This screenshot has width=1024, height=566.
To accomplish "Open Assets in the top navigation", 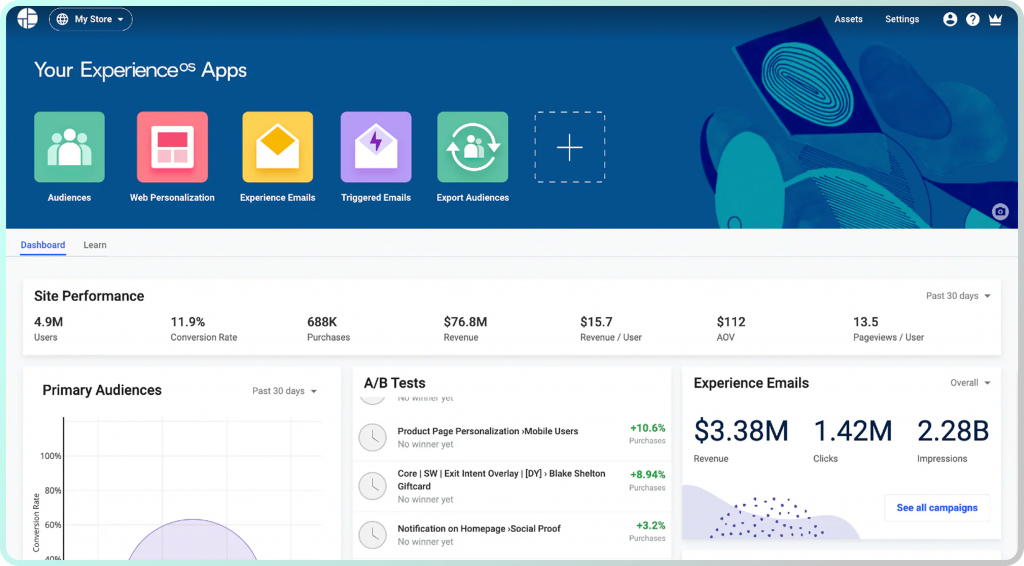I will pos(848,19).
